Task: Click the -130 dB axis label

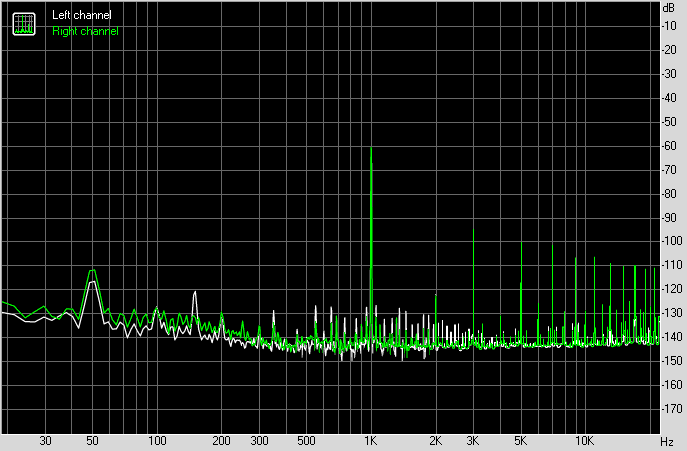Action: click(x=672, y=313)
